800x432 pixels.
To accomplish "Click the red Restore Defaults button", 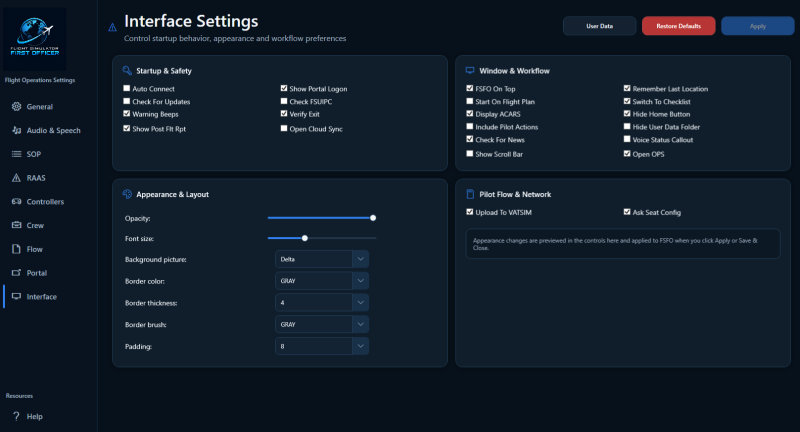I will [679, 26].
